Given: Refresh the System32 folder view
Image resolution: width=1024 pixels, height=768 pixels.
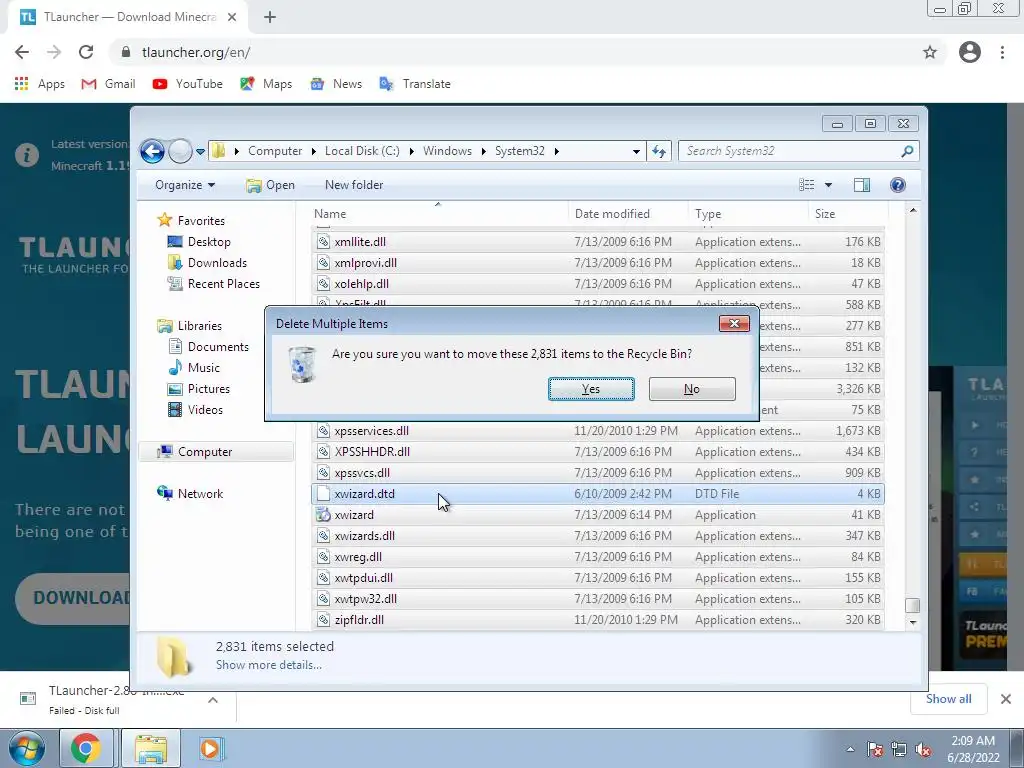Looking at the screenshot, I should point(658,152).
